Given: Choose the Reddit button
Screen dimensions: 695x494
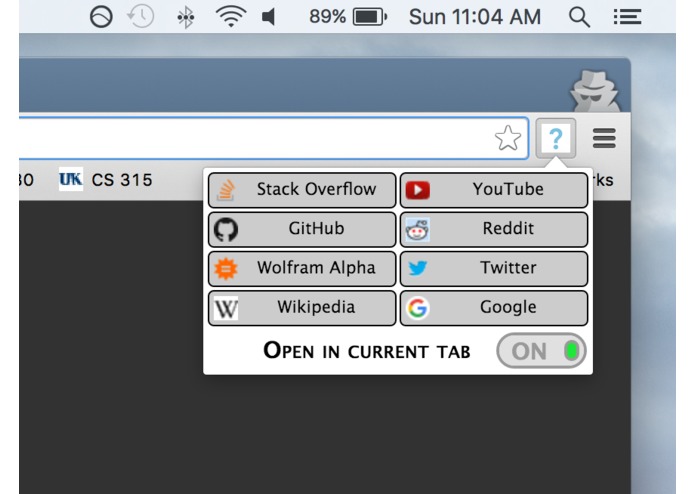Looking at the screenshot, I should [494, 229].
